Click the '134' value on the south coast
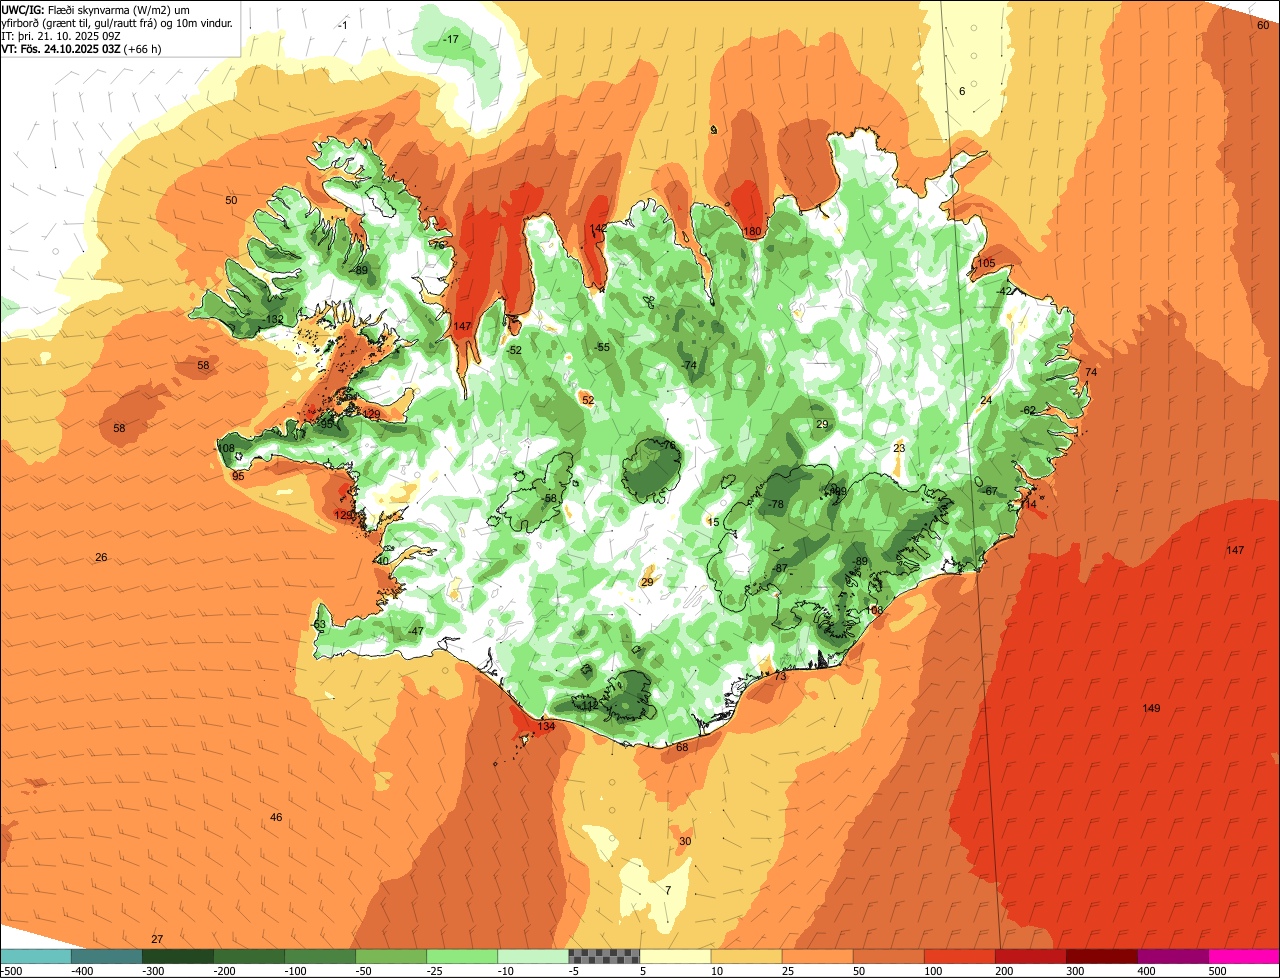This screenshot has width=1280, height=978. coord(546,726)
